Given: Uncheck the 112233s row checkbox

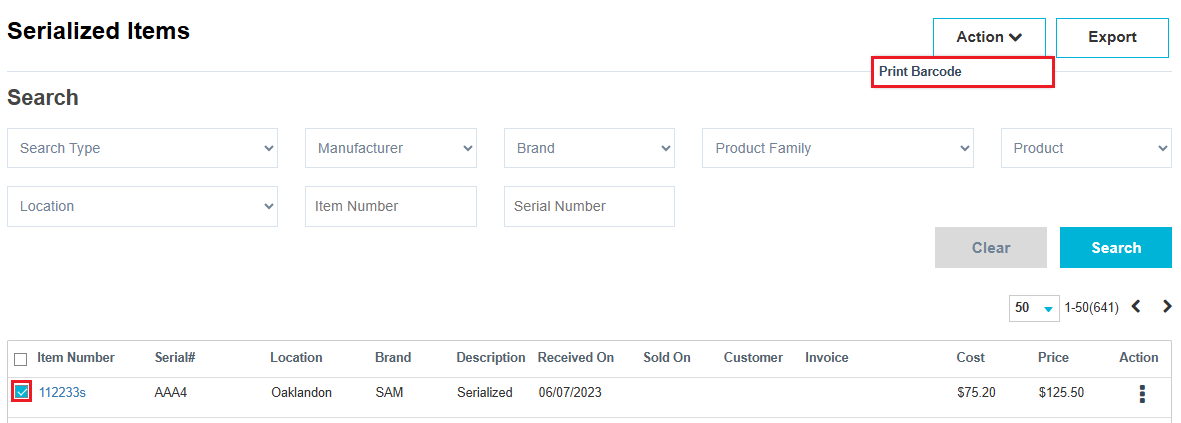Looking at the screenshot, I should [21, 392].
